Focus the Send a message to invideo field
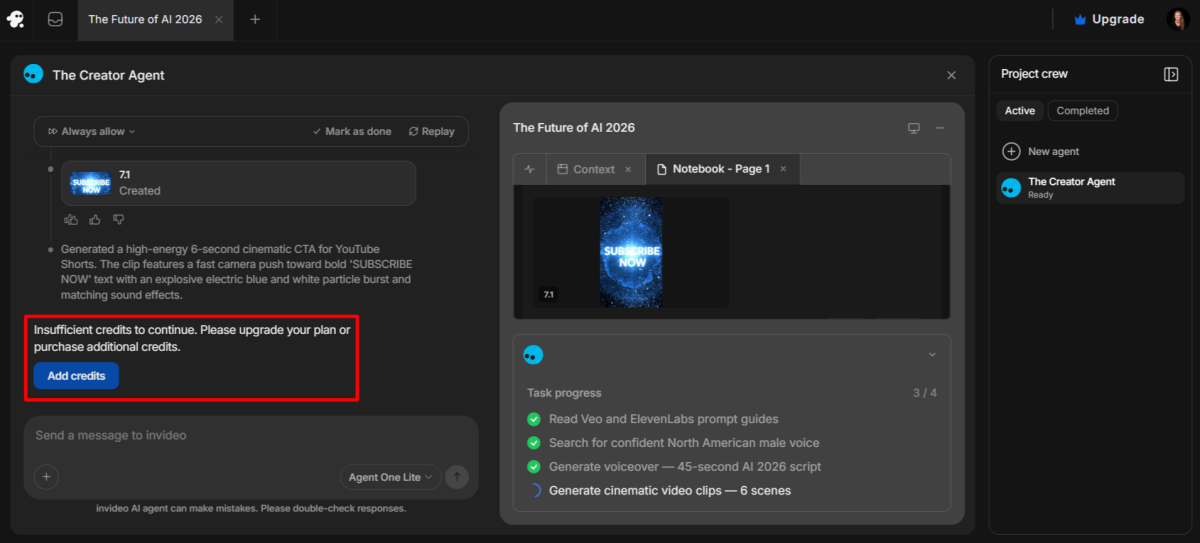 pos(250,436)
